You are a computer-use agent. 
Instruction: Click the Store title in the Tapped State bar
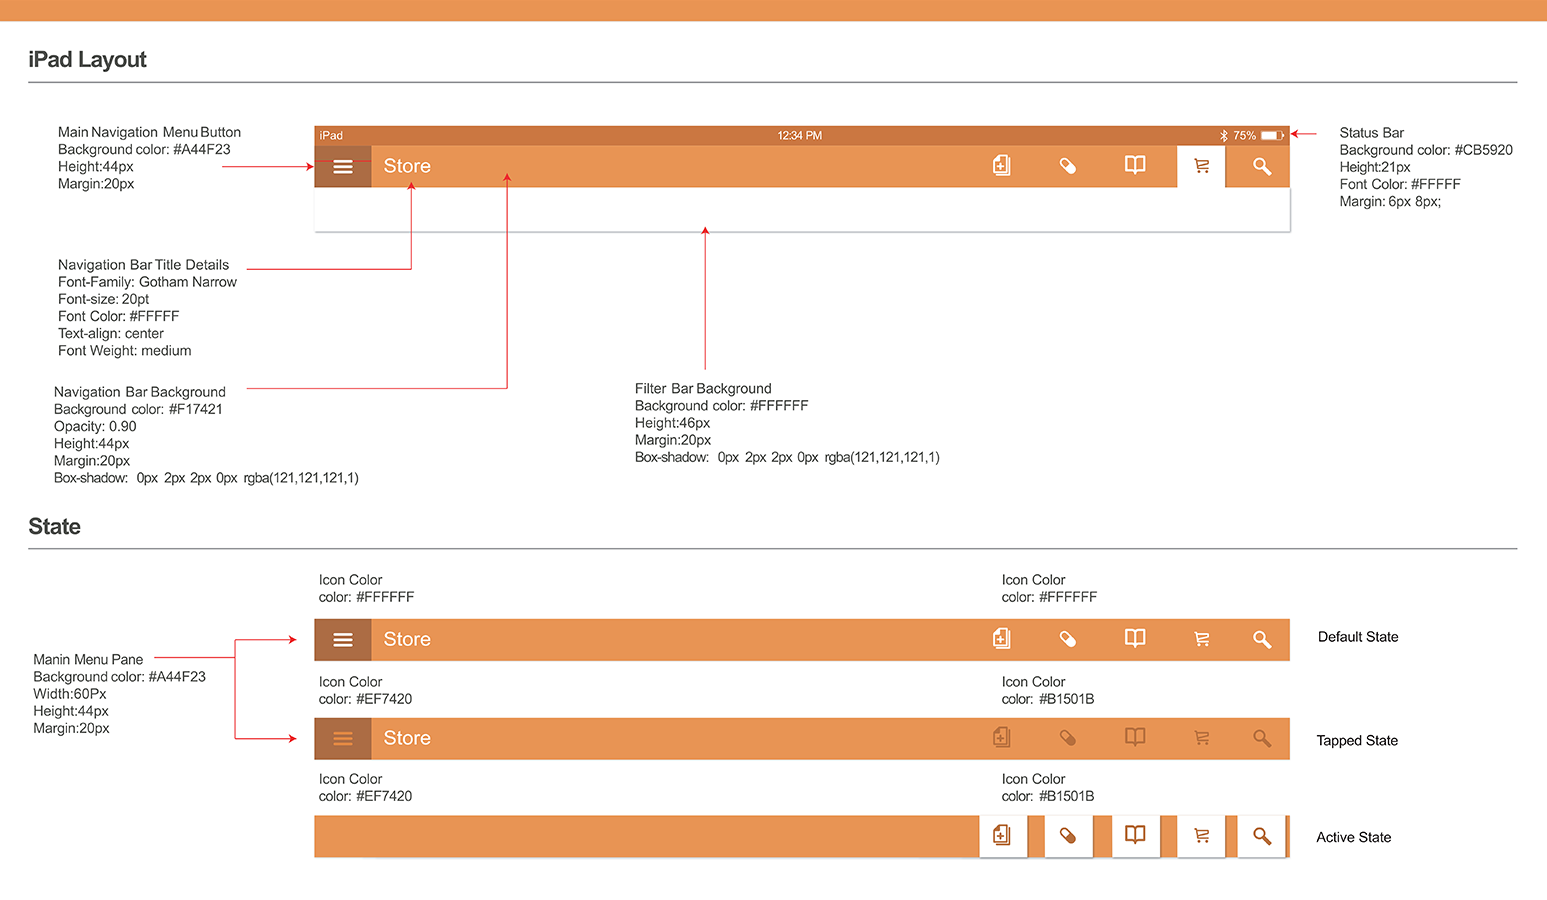(x=407, y=738)
